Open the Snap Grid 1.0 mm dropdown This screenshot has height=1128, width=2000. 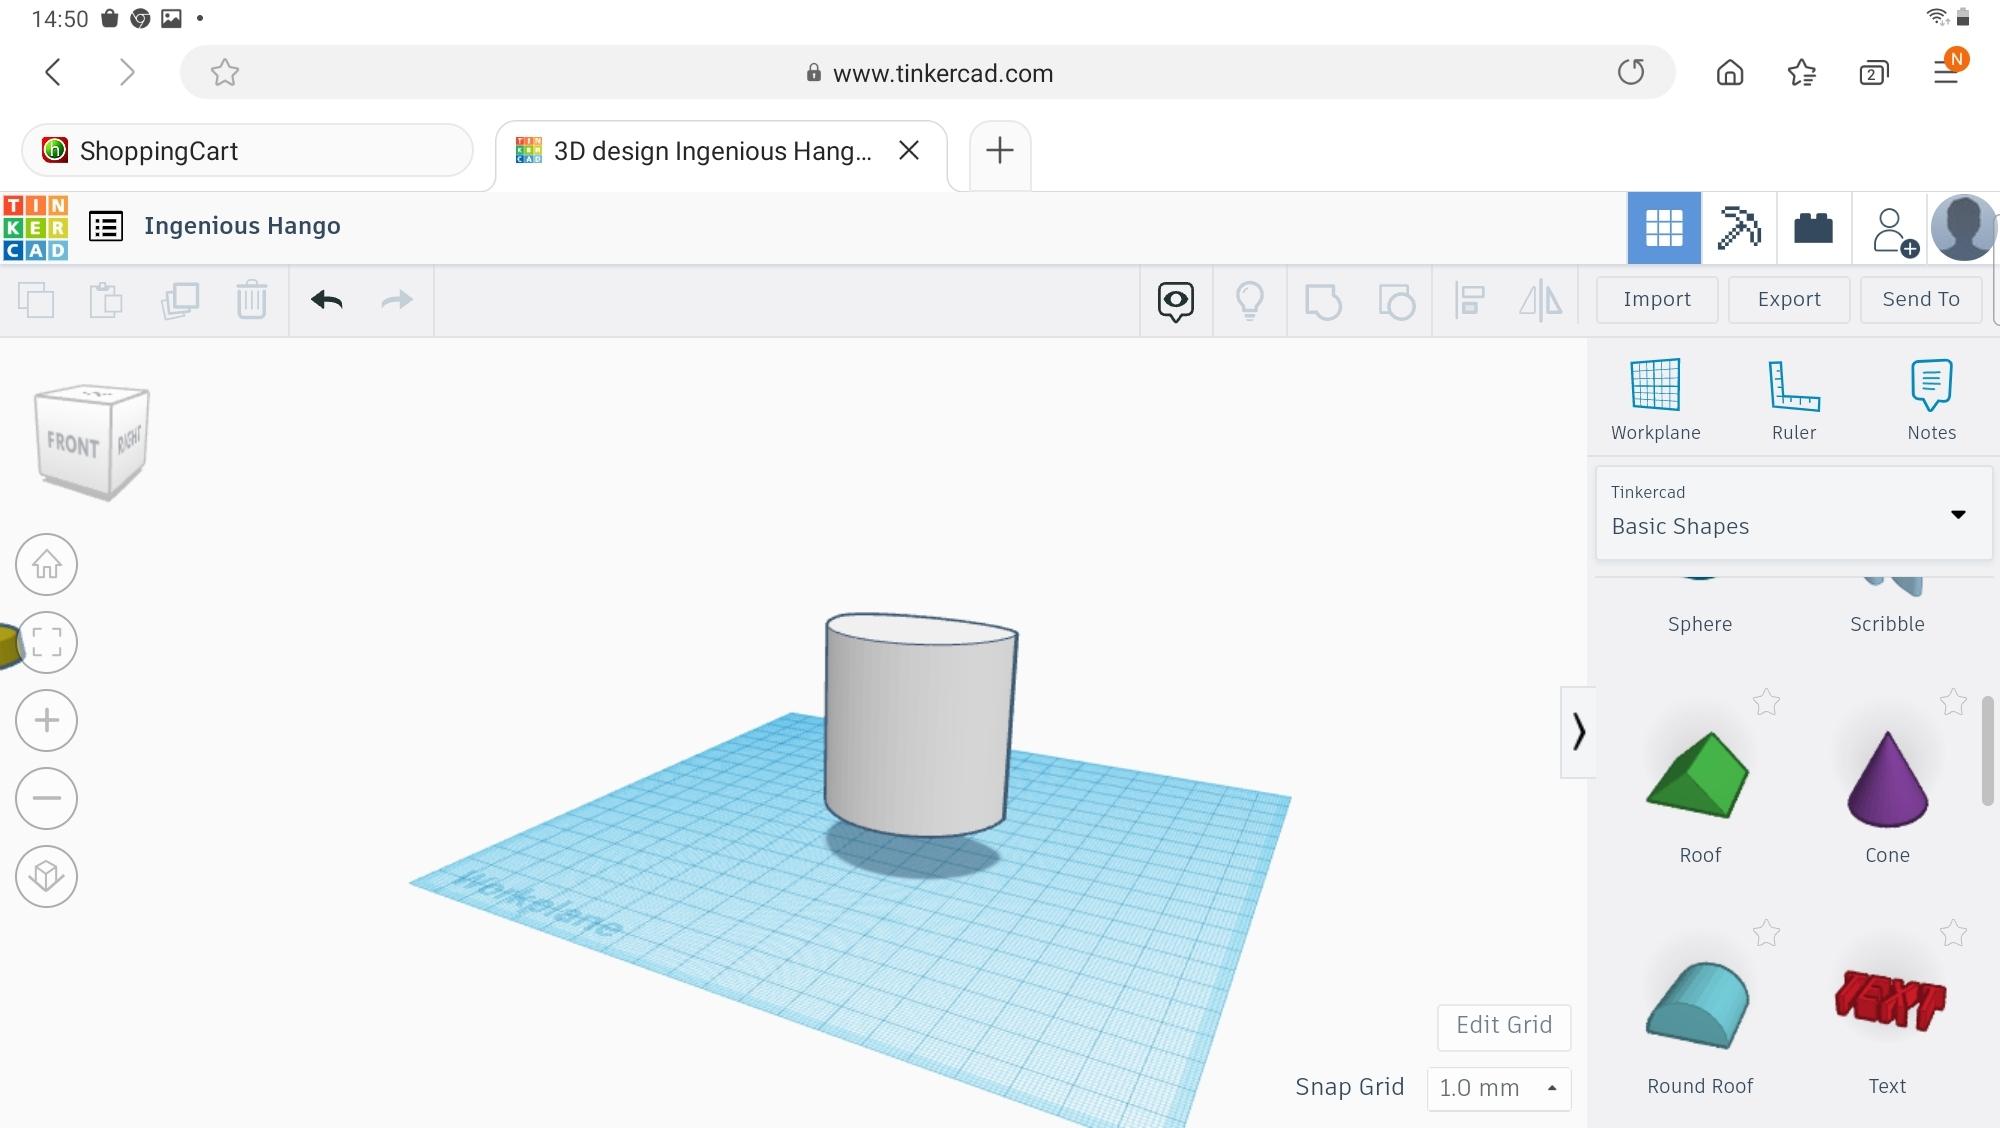pos(1499,1088)
